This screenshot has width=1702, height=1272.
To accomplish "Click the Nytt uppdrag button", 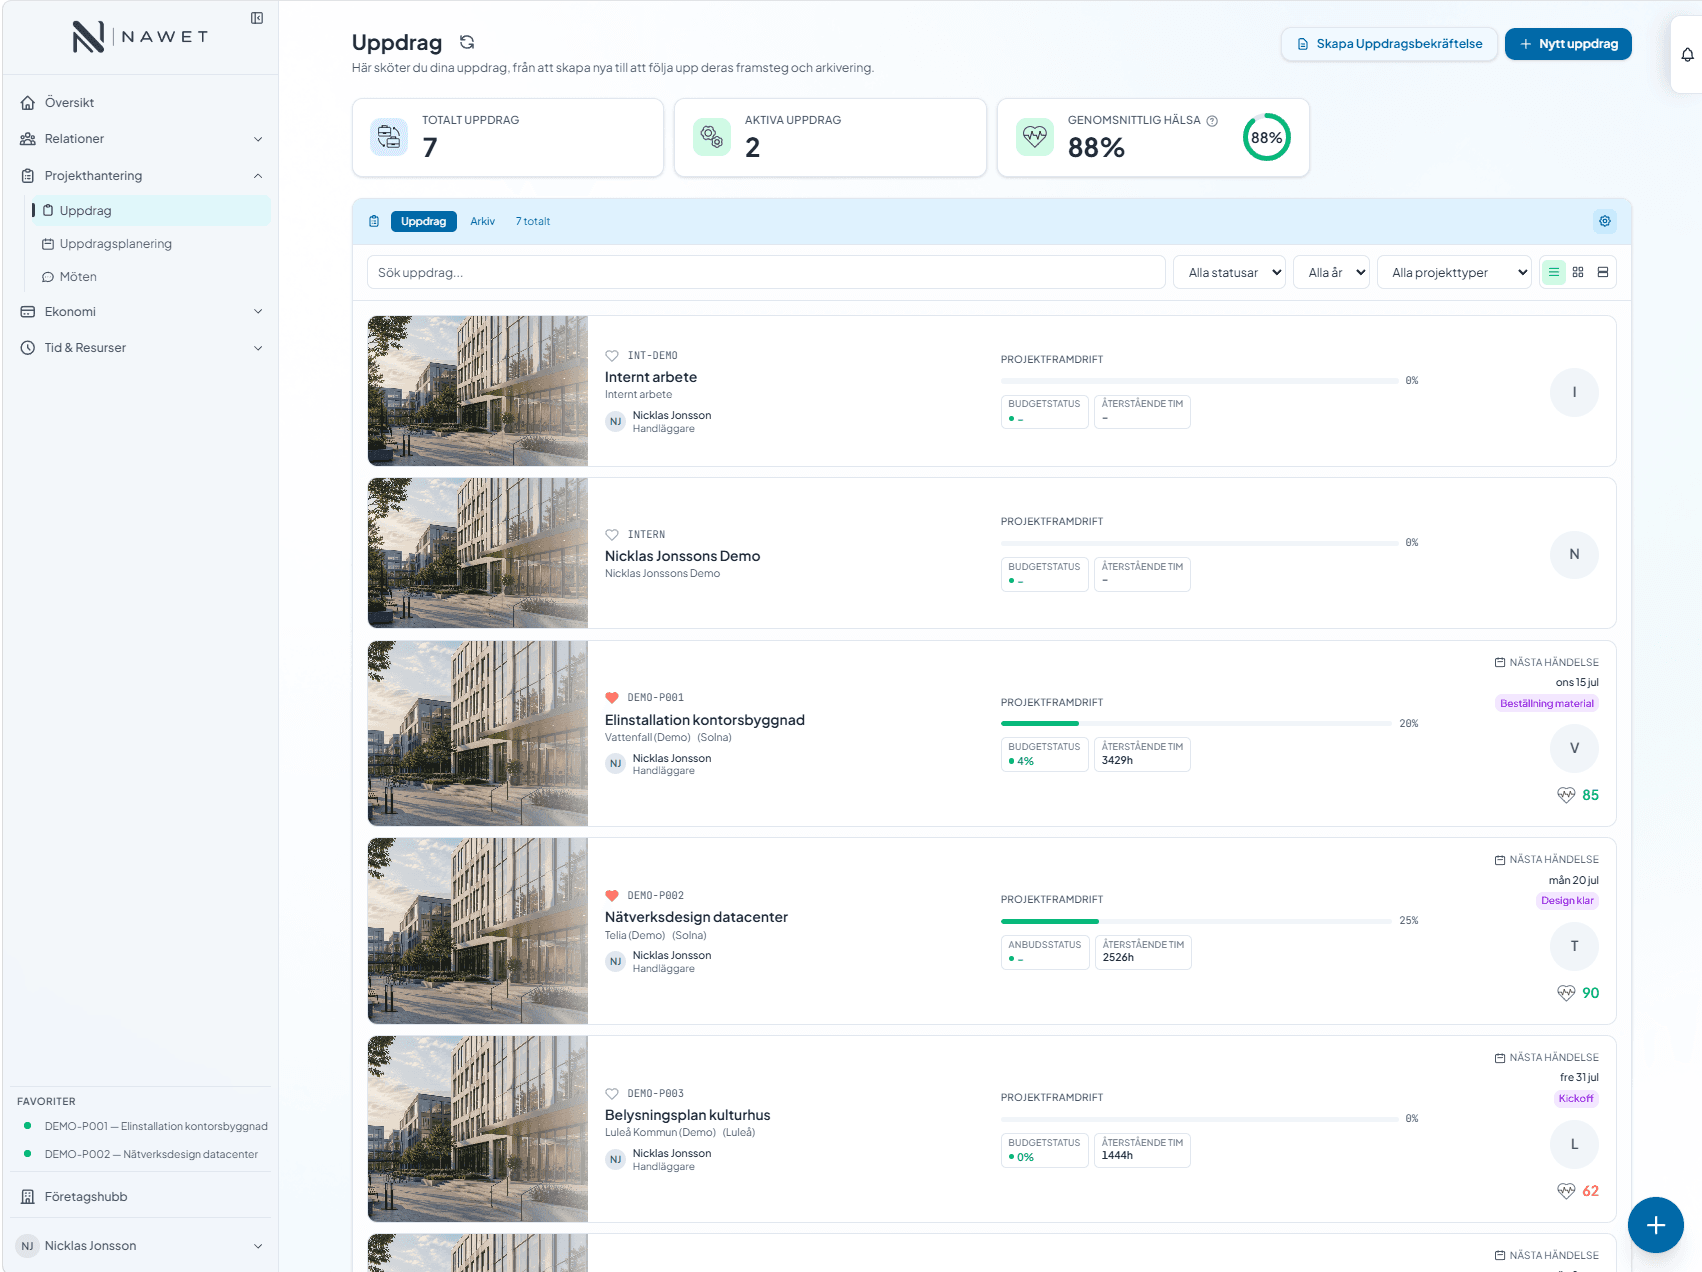I will [x=1568, y=44].
